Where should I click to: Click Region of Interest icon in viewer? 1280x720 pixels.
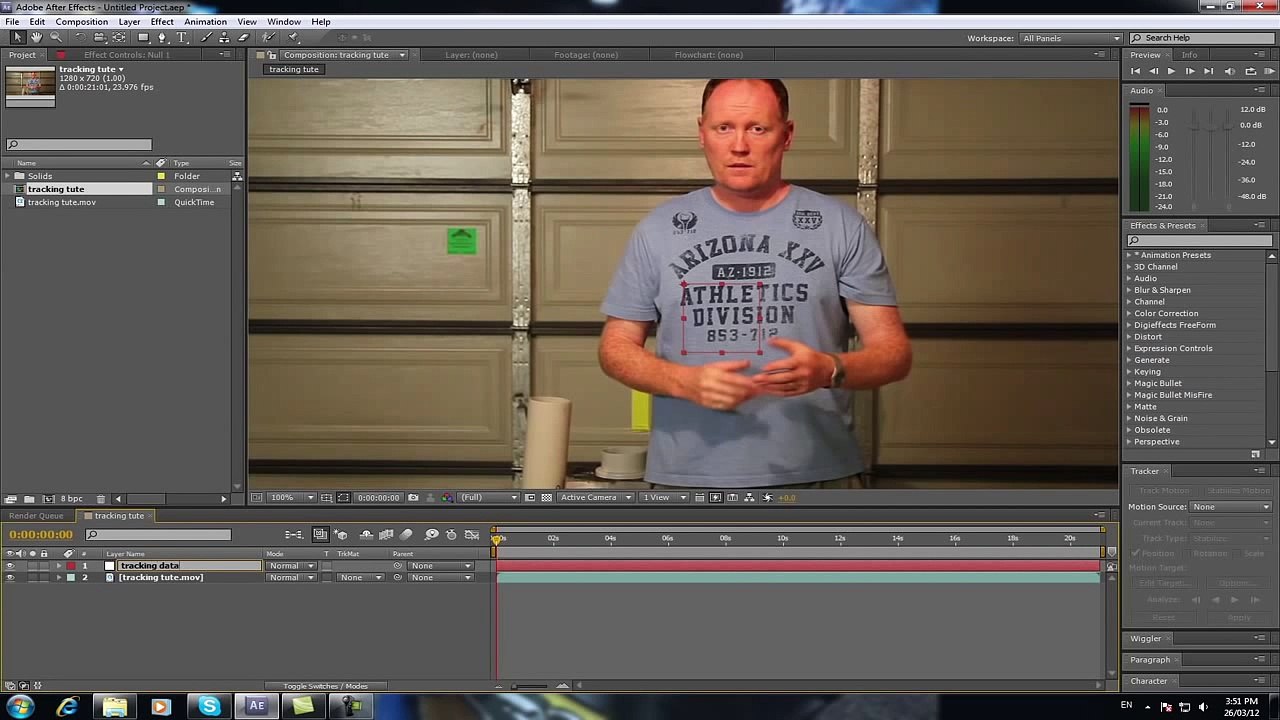point(530,497)
